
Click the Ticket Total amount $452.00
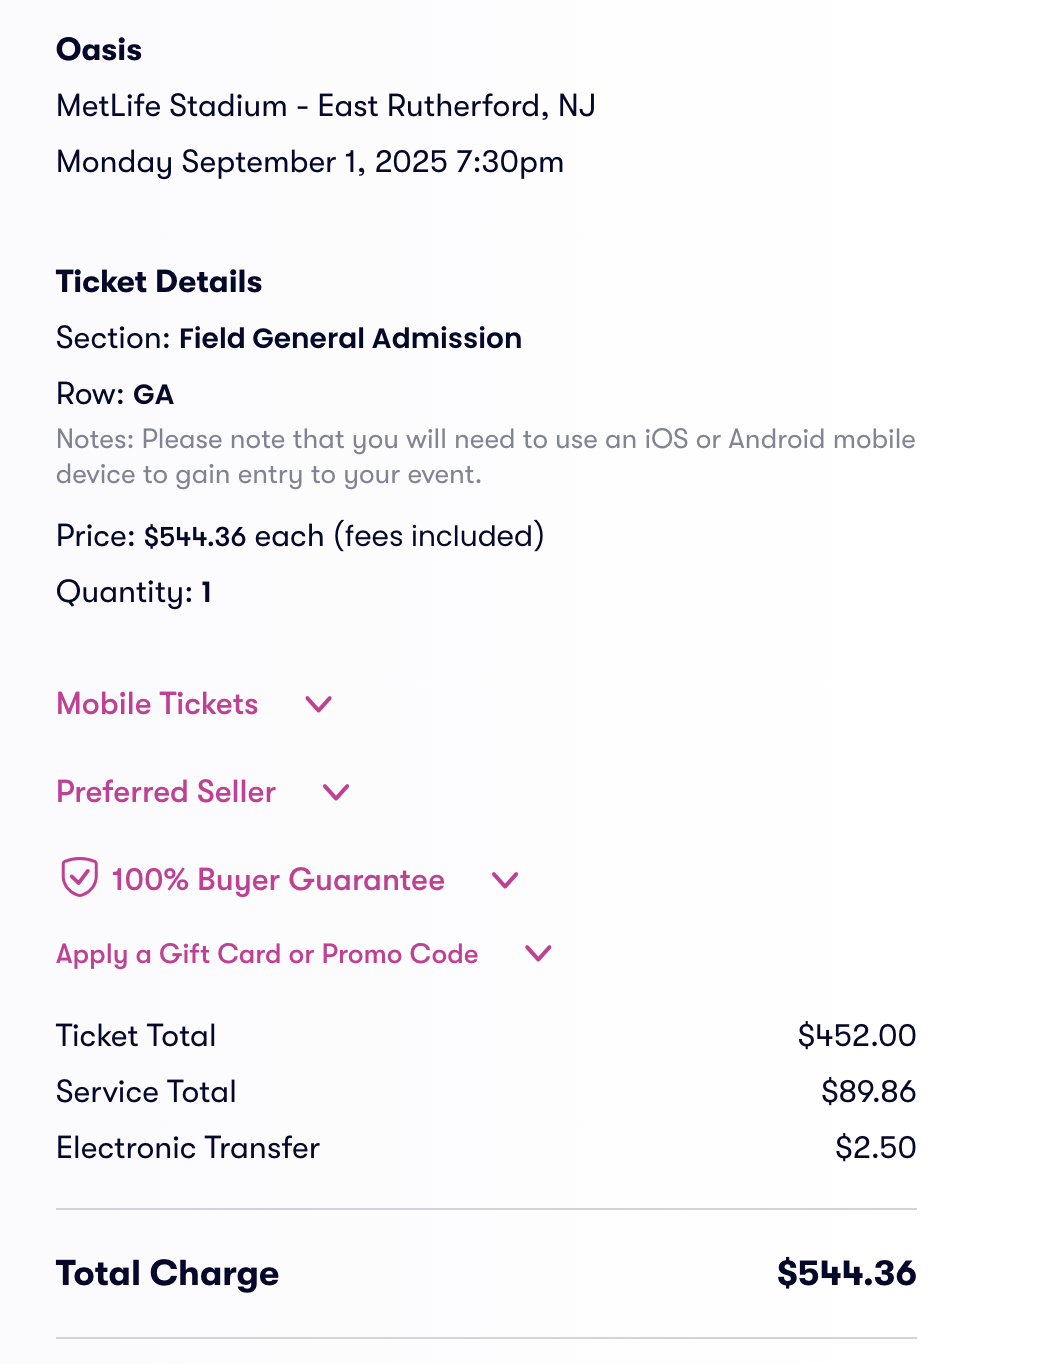pos(857,1035)
